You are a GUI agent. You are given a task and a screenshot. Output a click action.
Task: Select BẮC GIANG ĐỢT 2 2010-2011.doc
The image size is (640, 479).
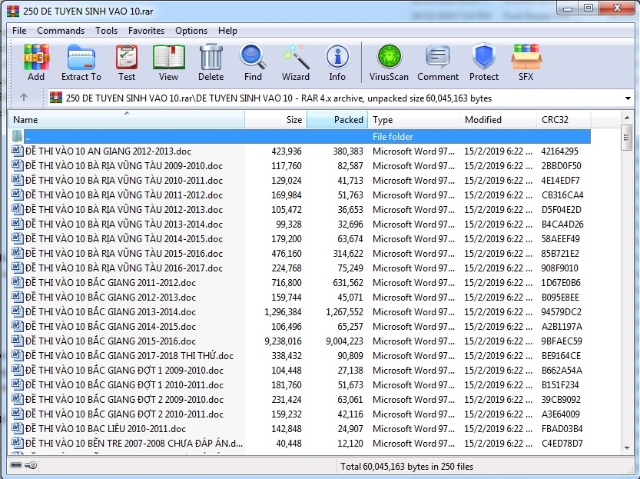(x=124, y=414)
